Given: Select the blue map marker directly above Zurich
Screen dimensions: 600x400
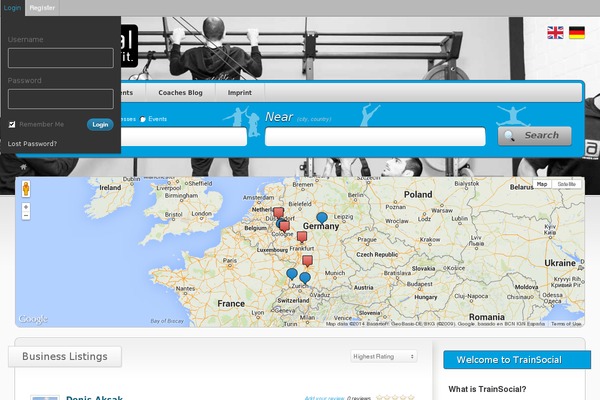Looking at the screenshot, I should [x=305, y=278].
